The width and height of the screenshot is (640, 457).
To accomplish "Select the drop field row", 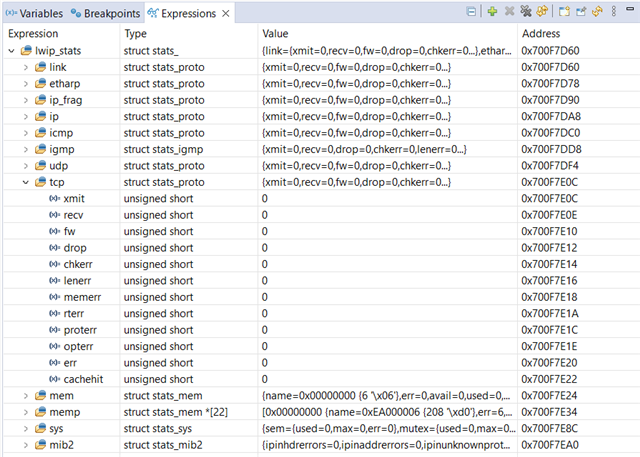I will [322, 248].
